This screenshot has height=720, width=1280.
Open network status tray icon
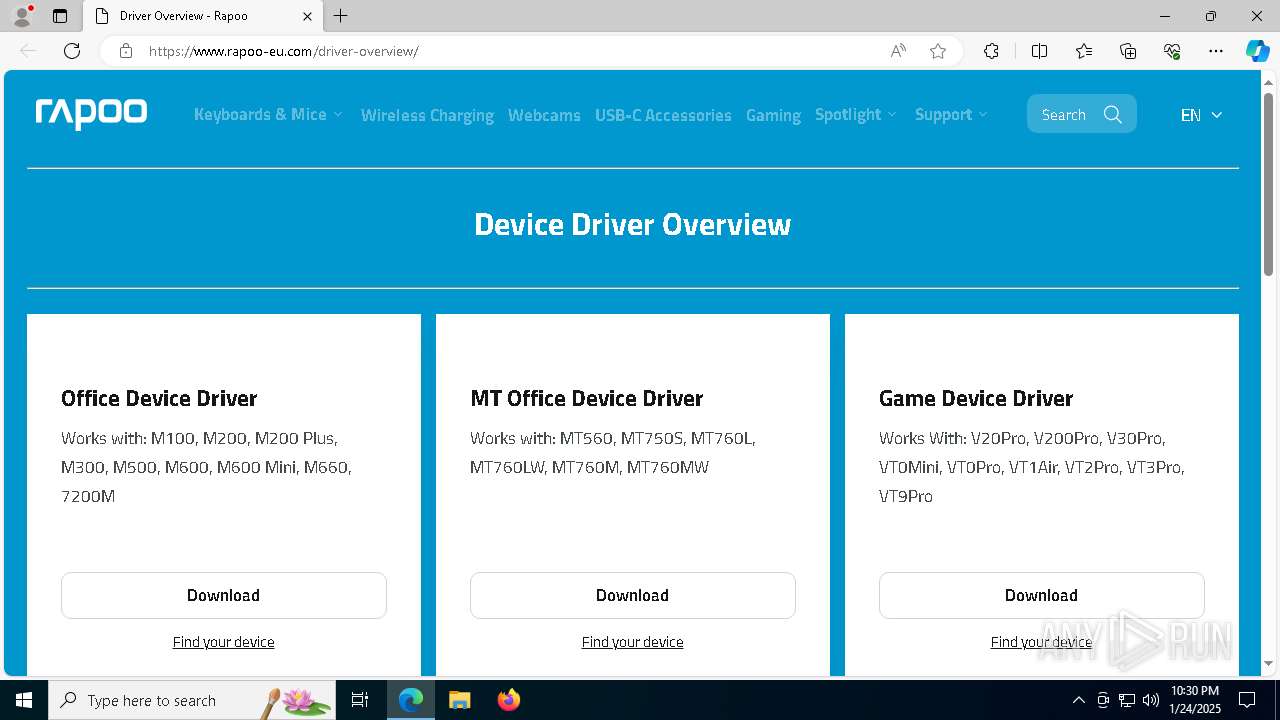(1127, 700)
